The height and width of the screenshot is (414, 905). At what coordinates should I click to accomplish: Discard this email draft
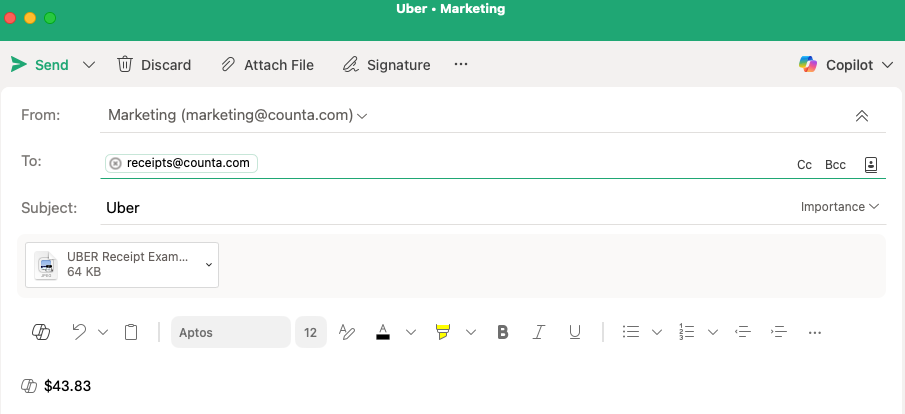pyautogui.click(x=154, y=65)
